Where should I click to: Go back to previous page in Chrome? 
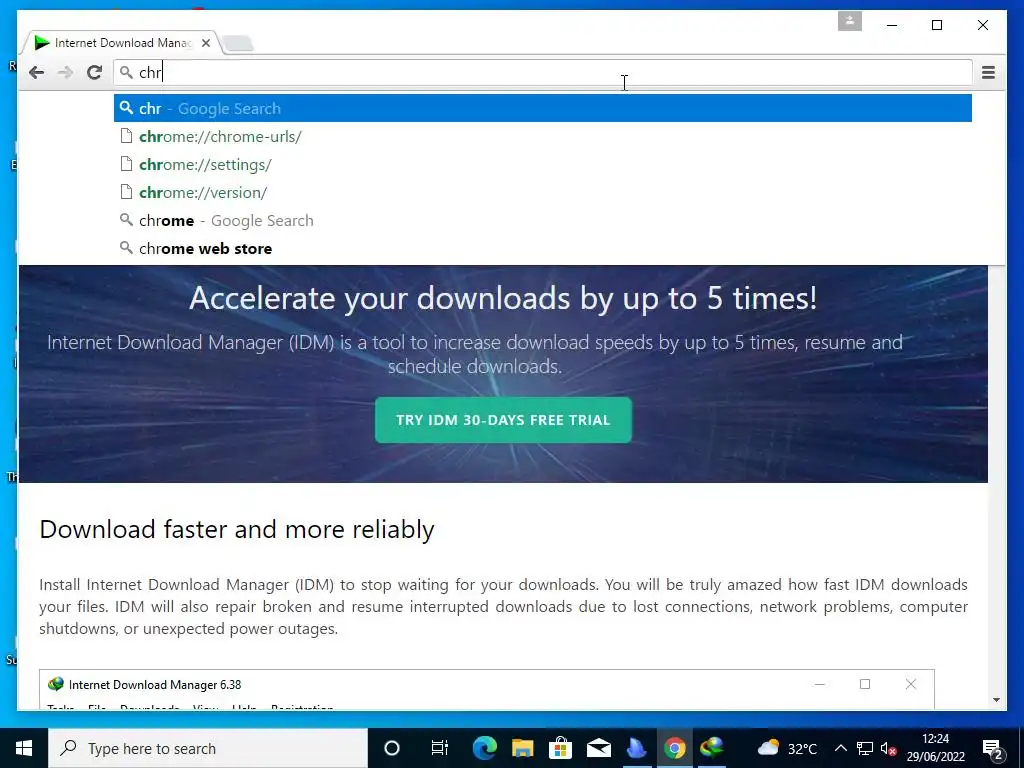(37, 72)
